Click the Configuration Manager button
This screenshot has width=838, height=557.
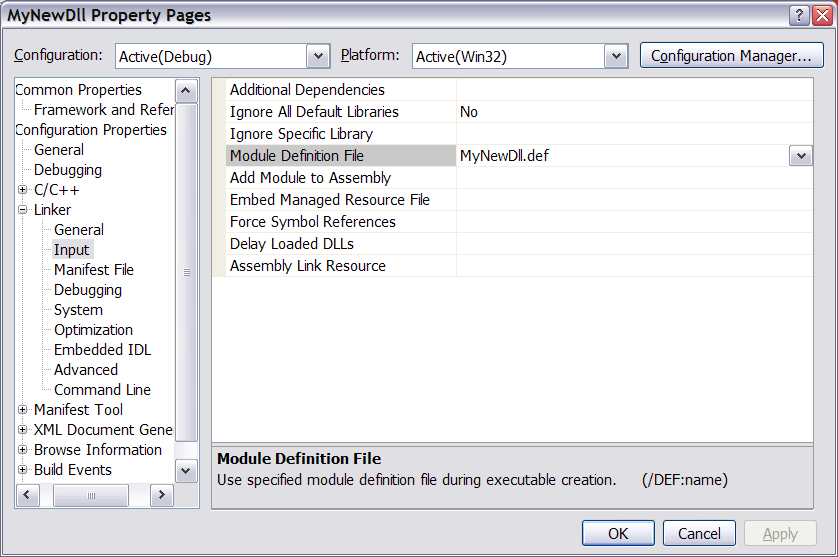click(731, 56)
